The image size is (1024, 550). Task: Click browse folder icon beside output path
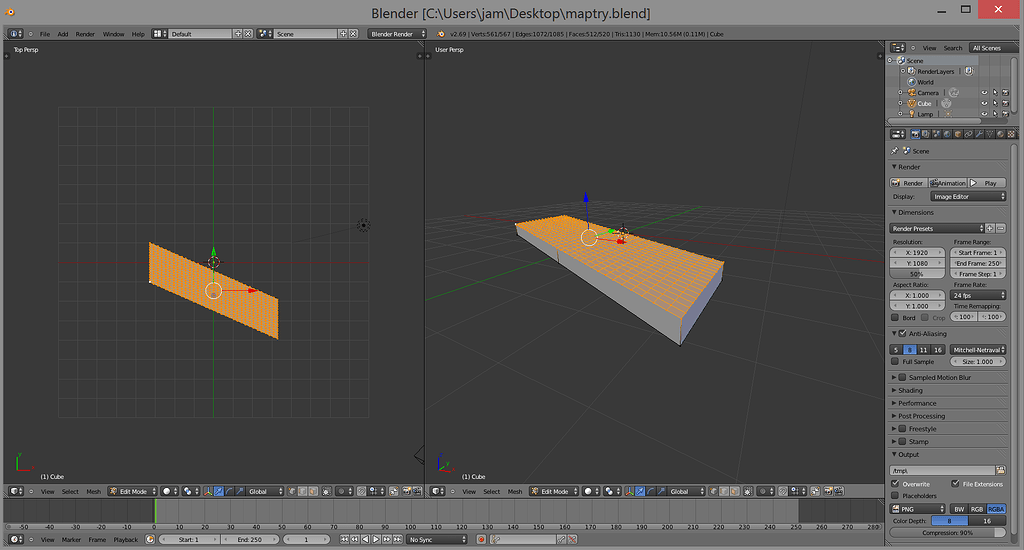click(x=1000, y=470)
